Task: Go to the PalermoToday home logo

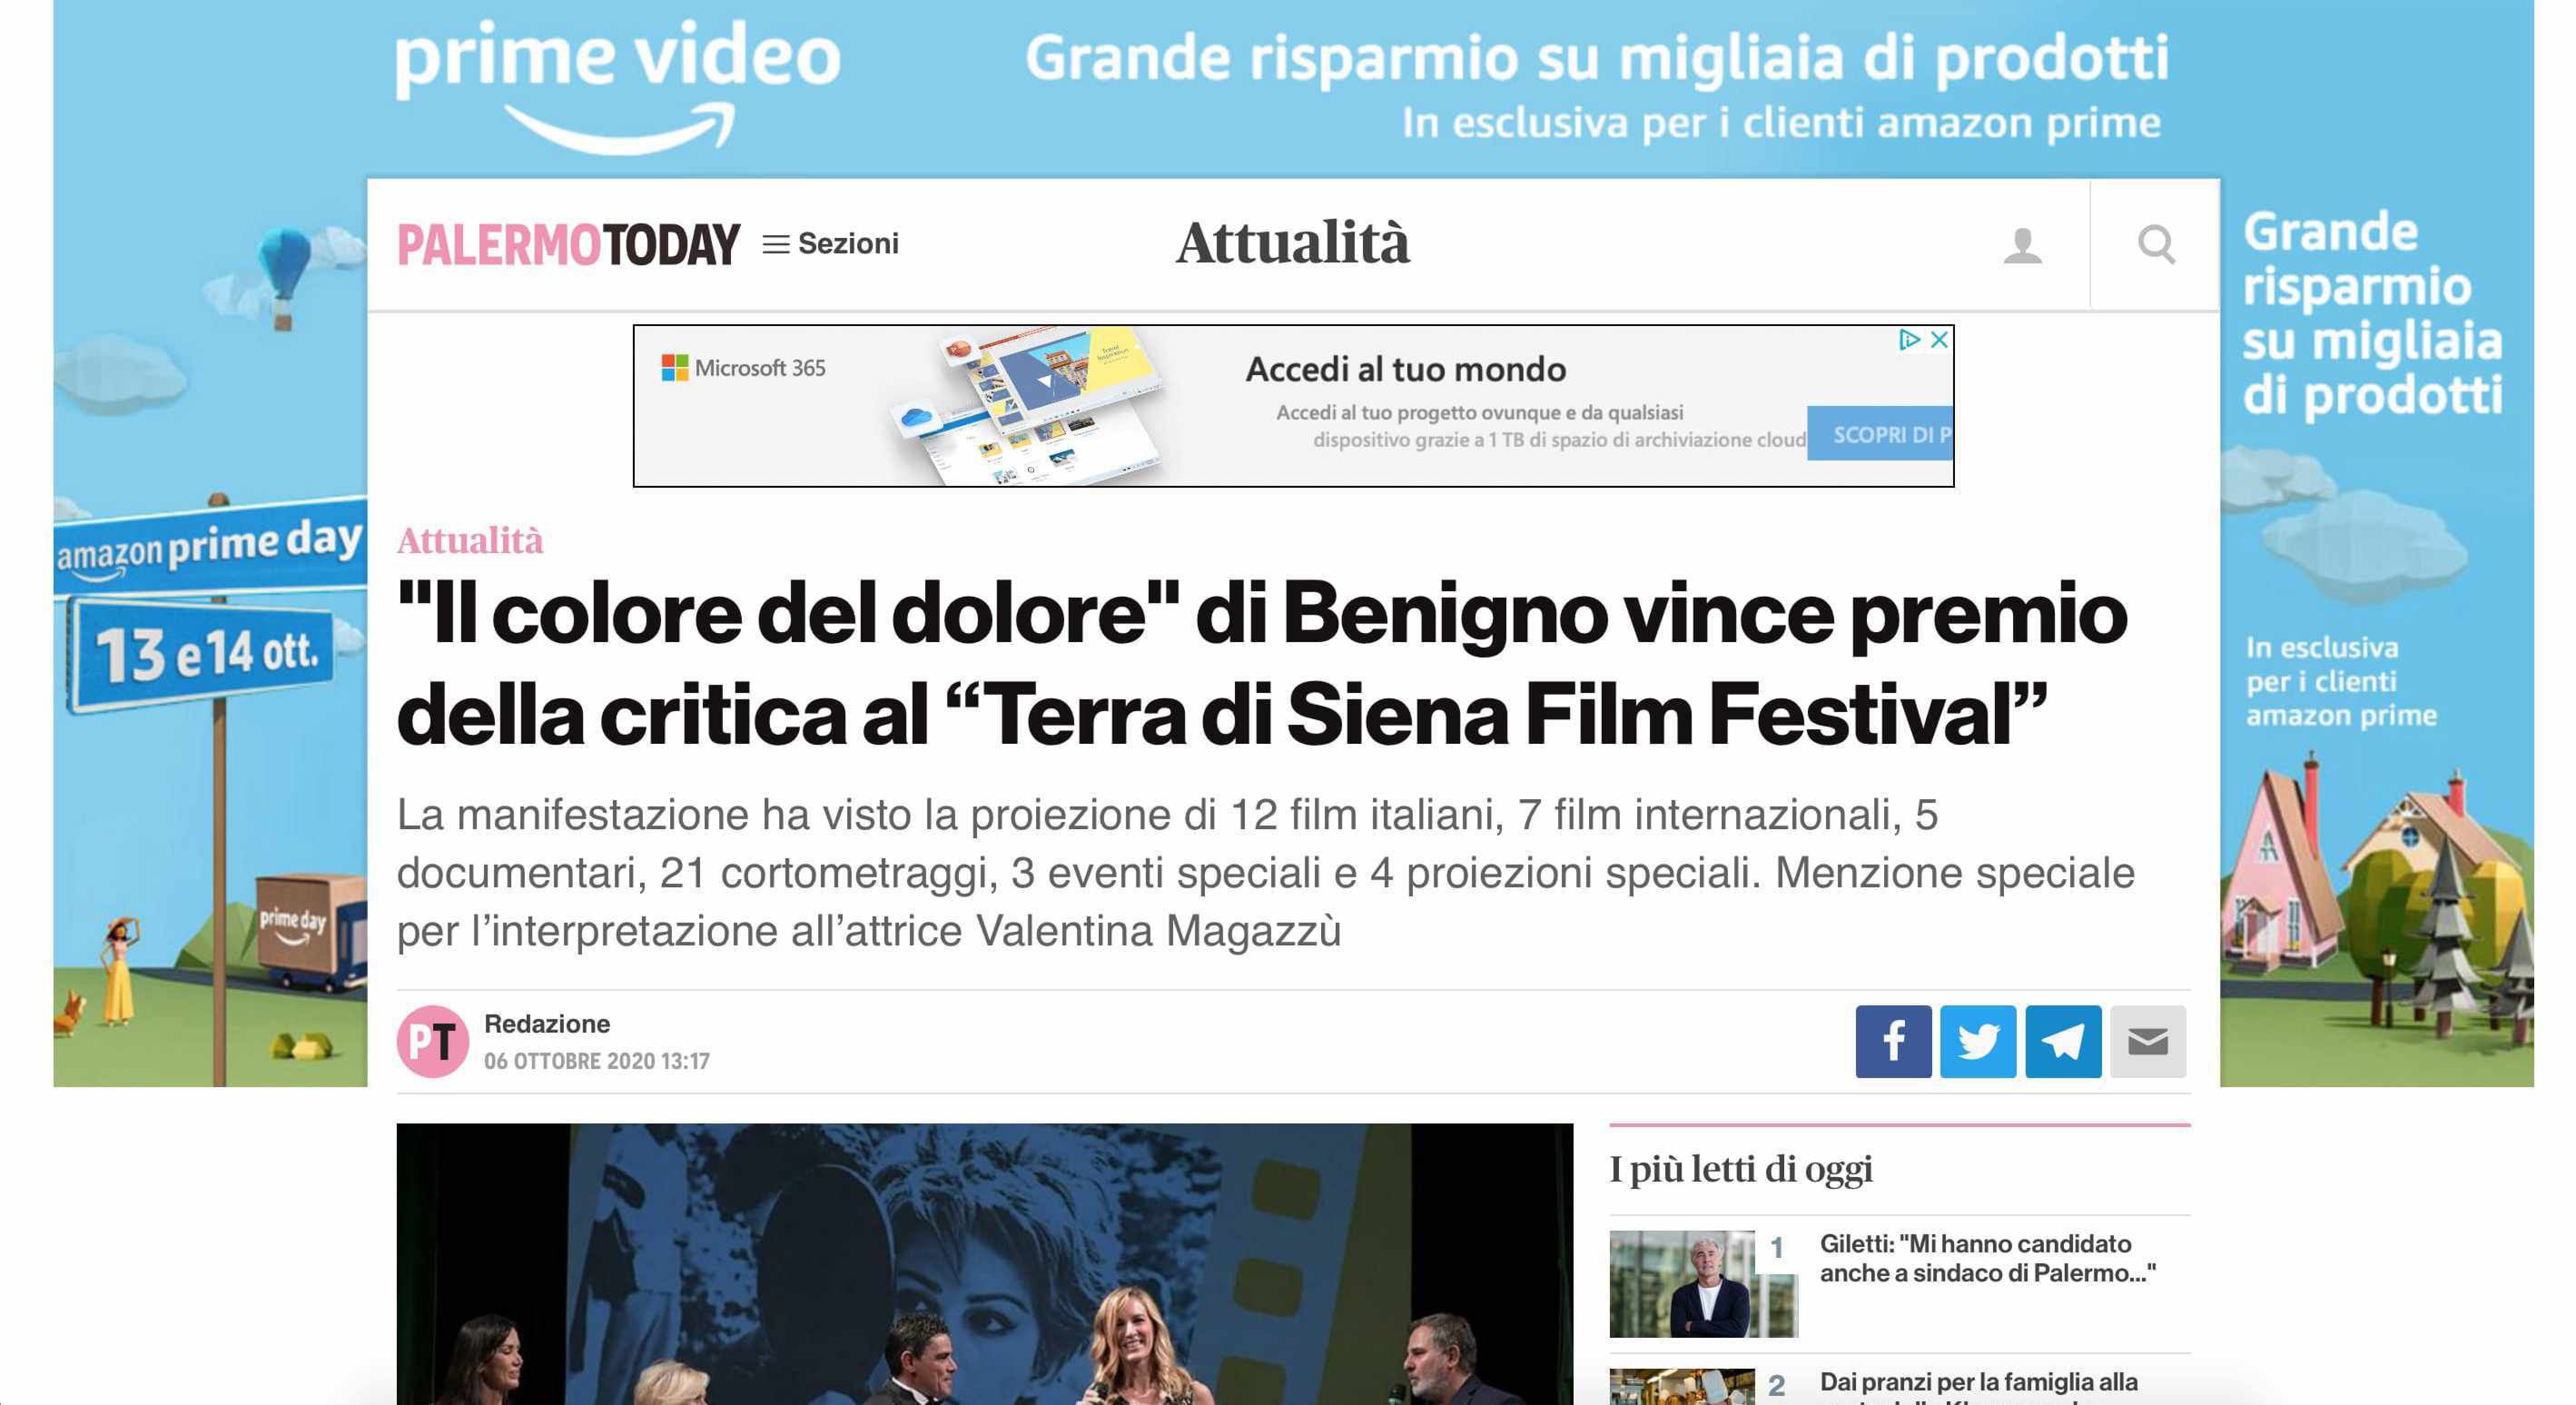Action: 568,244
